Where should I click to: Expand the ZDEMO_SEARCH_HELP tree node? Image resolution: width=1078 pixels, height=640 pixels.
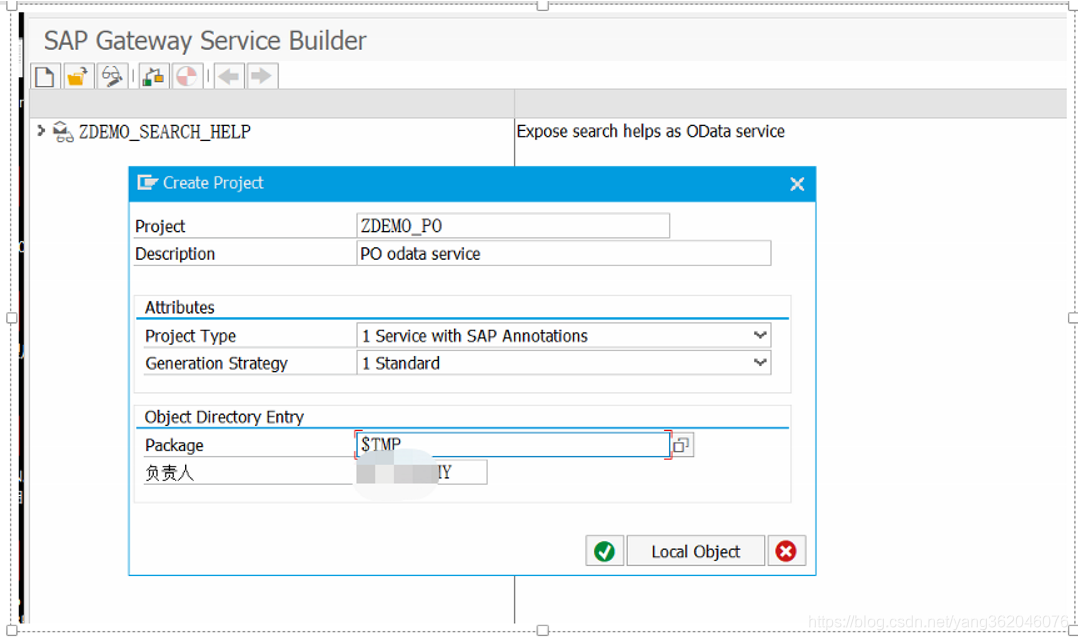pos(41,130)
